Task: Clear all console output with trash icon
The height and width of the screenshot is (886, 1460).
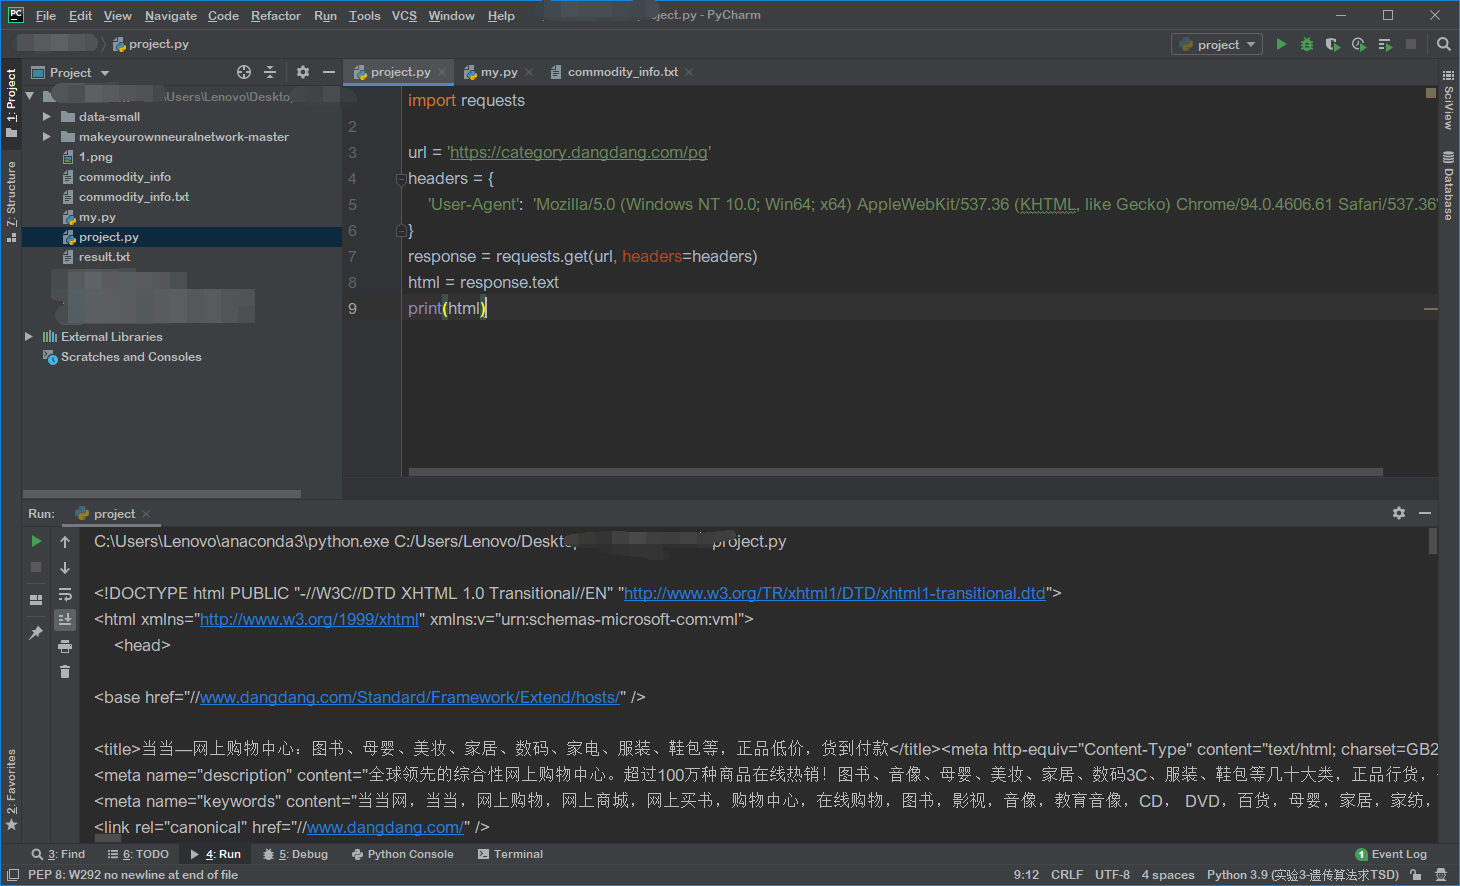Action: coord(65,672)
